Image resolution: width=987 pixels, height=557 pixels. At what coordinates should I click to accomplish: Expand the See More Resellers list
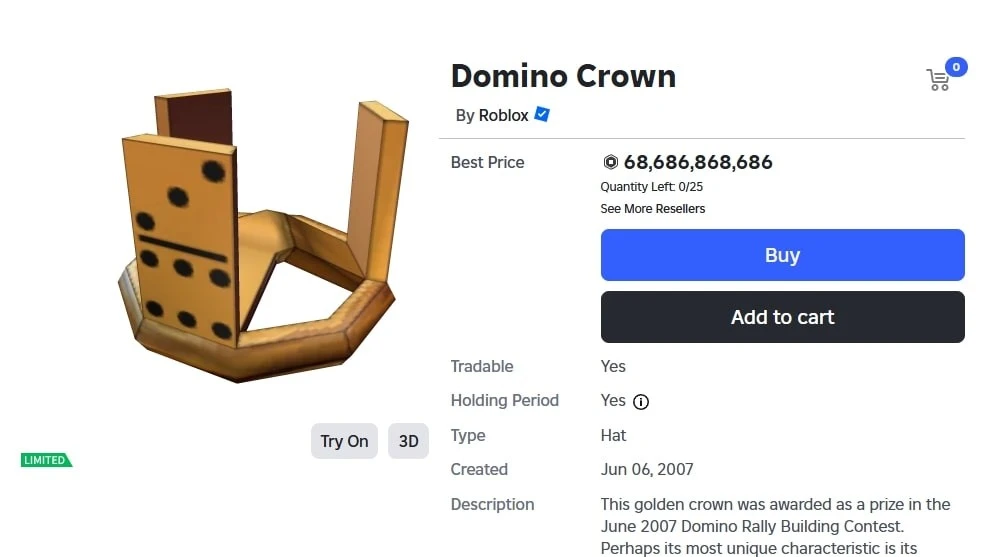point(652,209)
